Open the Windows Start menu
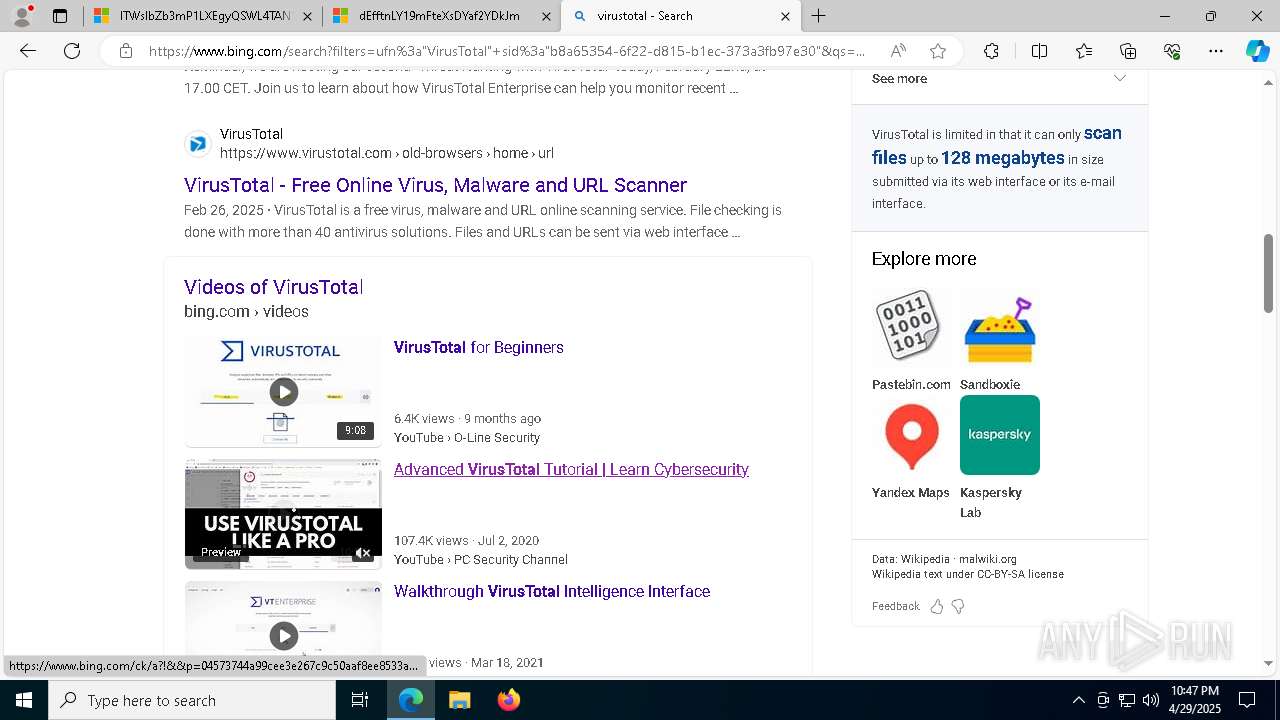Viewport: 1280px width, 720px height. 24,700
